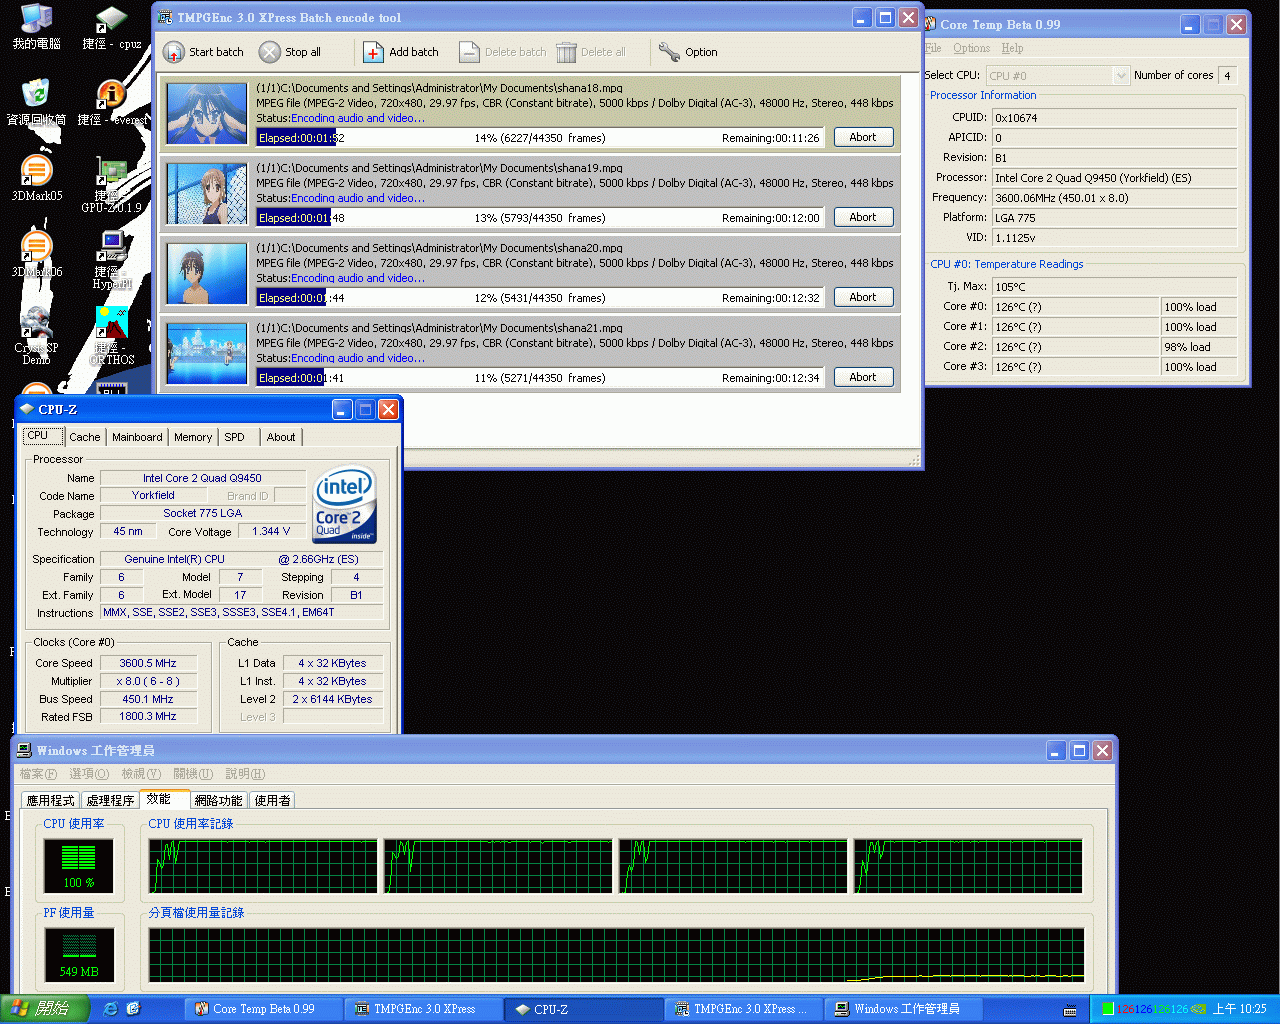This screenshot has width=1280, height=1024.
Task: Select the shana21.mpg job thumbnail
Action: [x=207, y=353]
